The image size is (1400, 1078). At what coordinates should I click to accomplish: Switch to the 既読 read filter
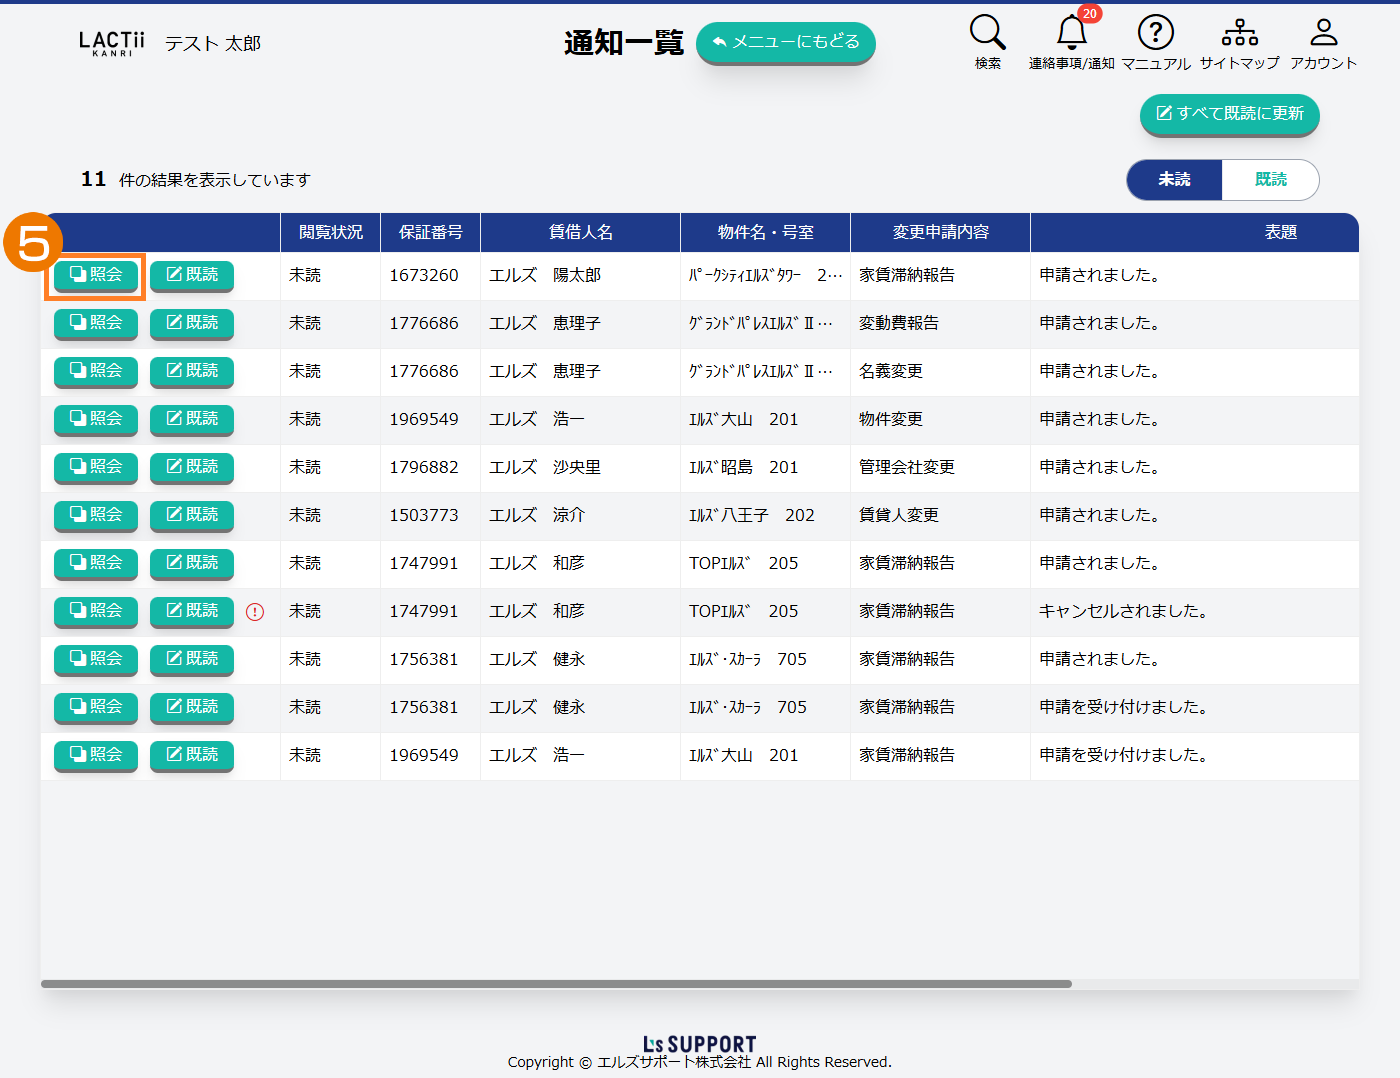click(x=1270, y=180)
